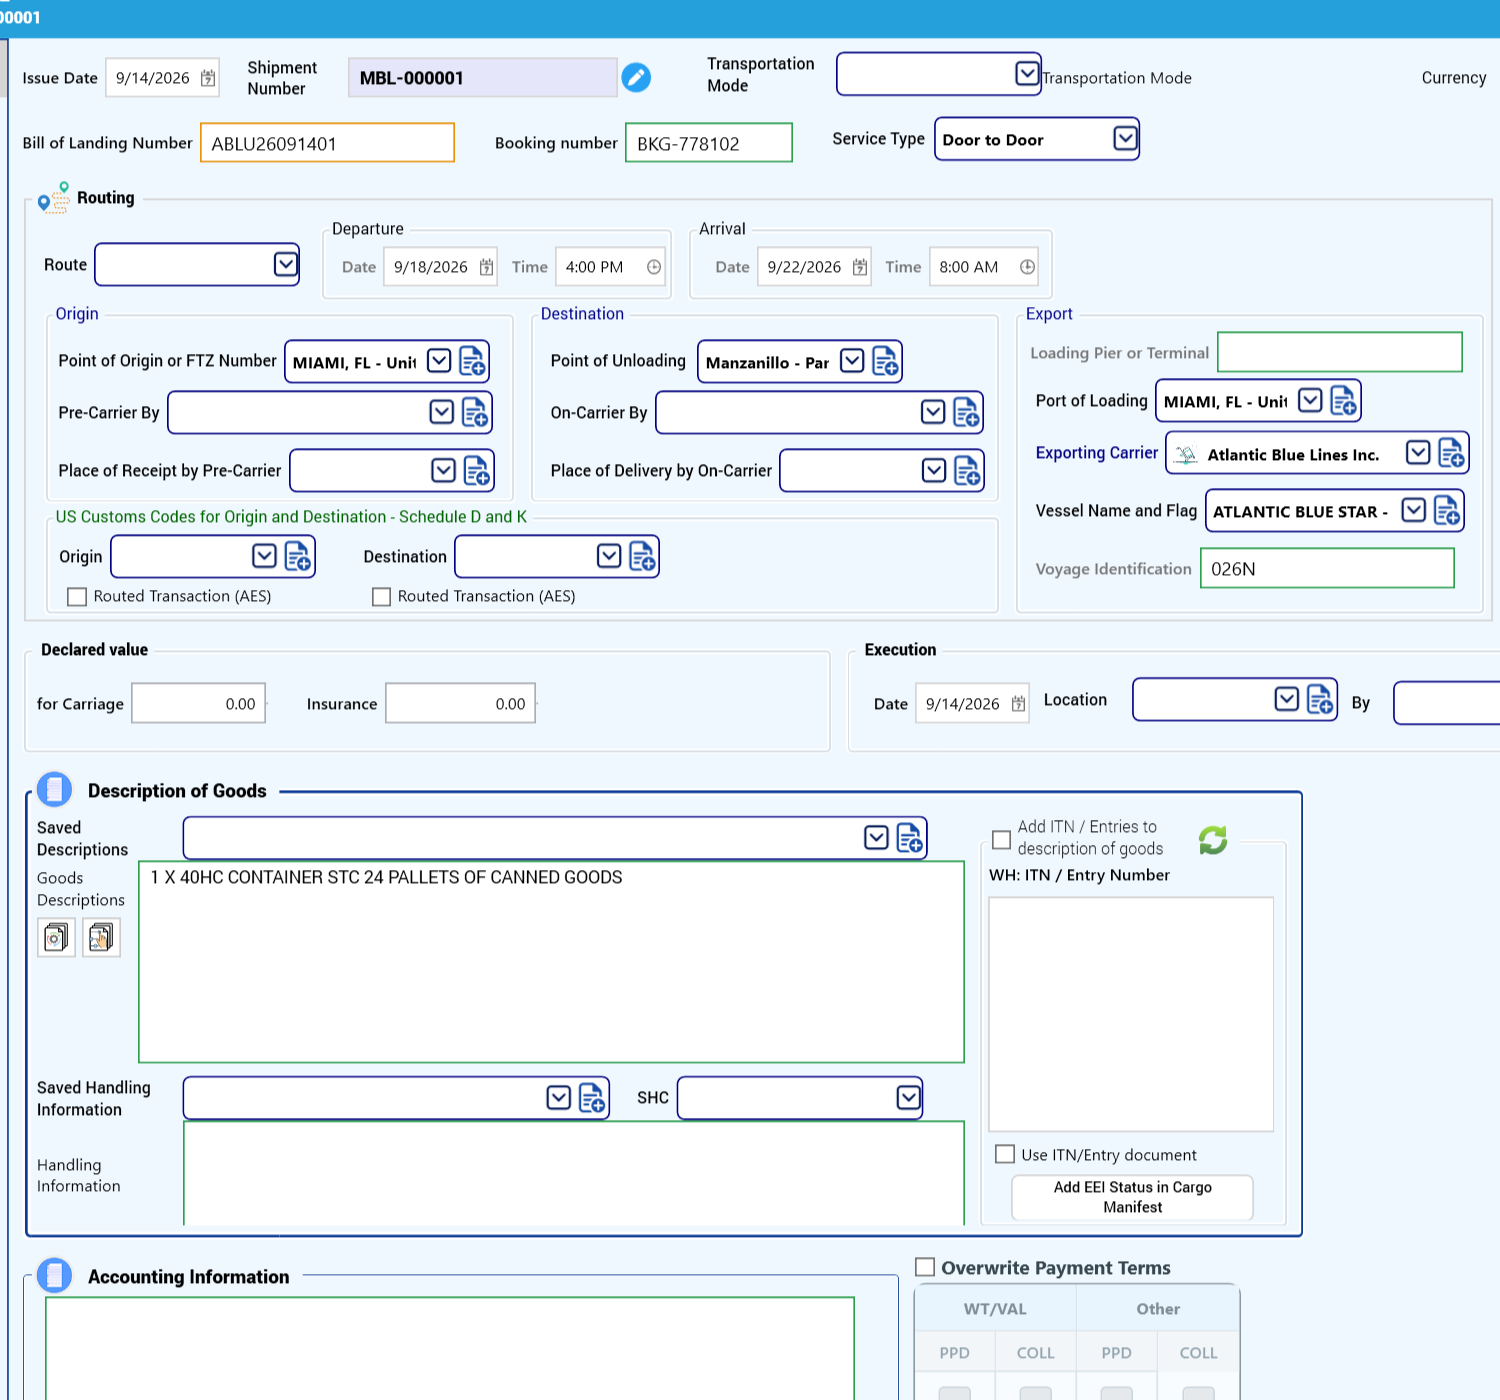Click add-new icon for Place of Delivery by On-Carrier
Image resolution: width=1500 pixels, height=1400 pixels.
click(967, 470)
